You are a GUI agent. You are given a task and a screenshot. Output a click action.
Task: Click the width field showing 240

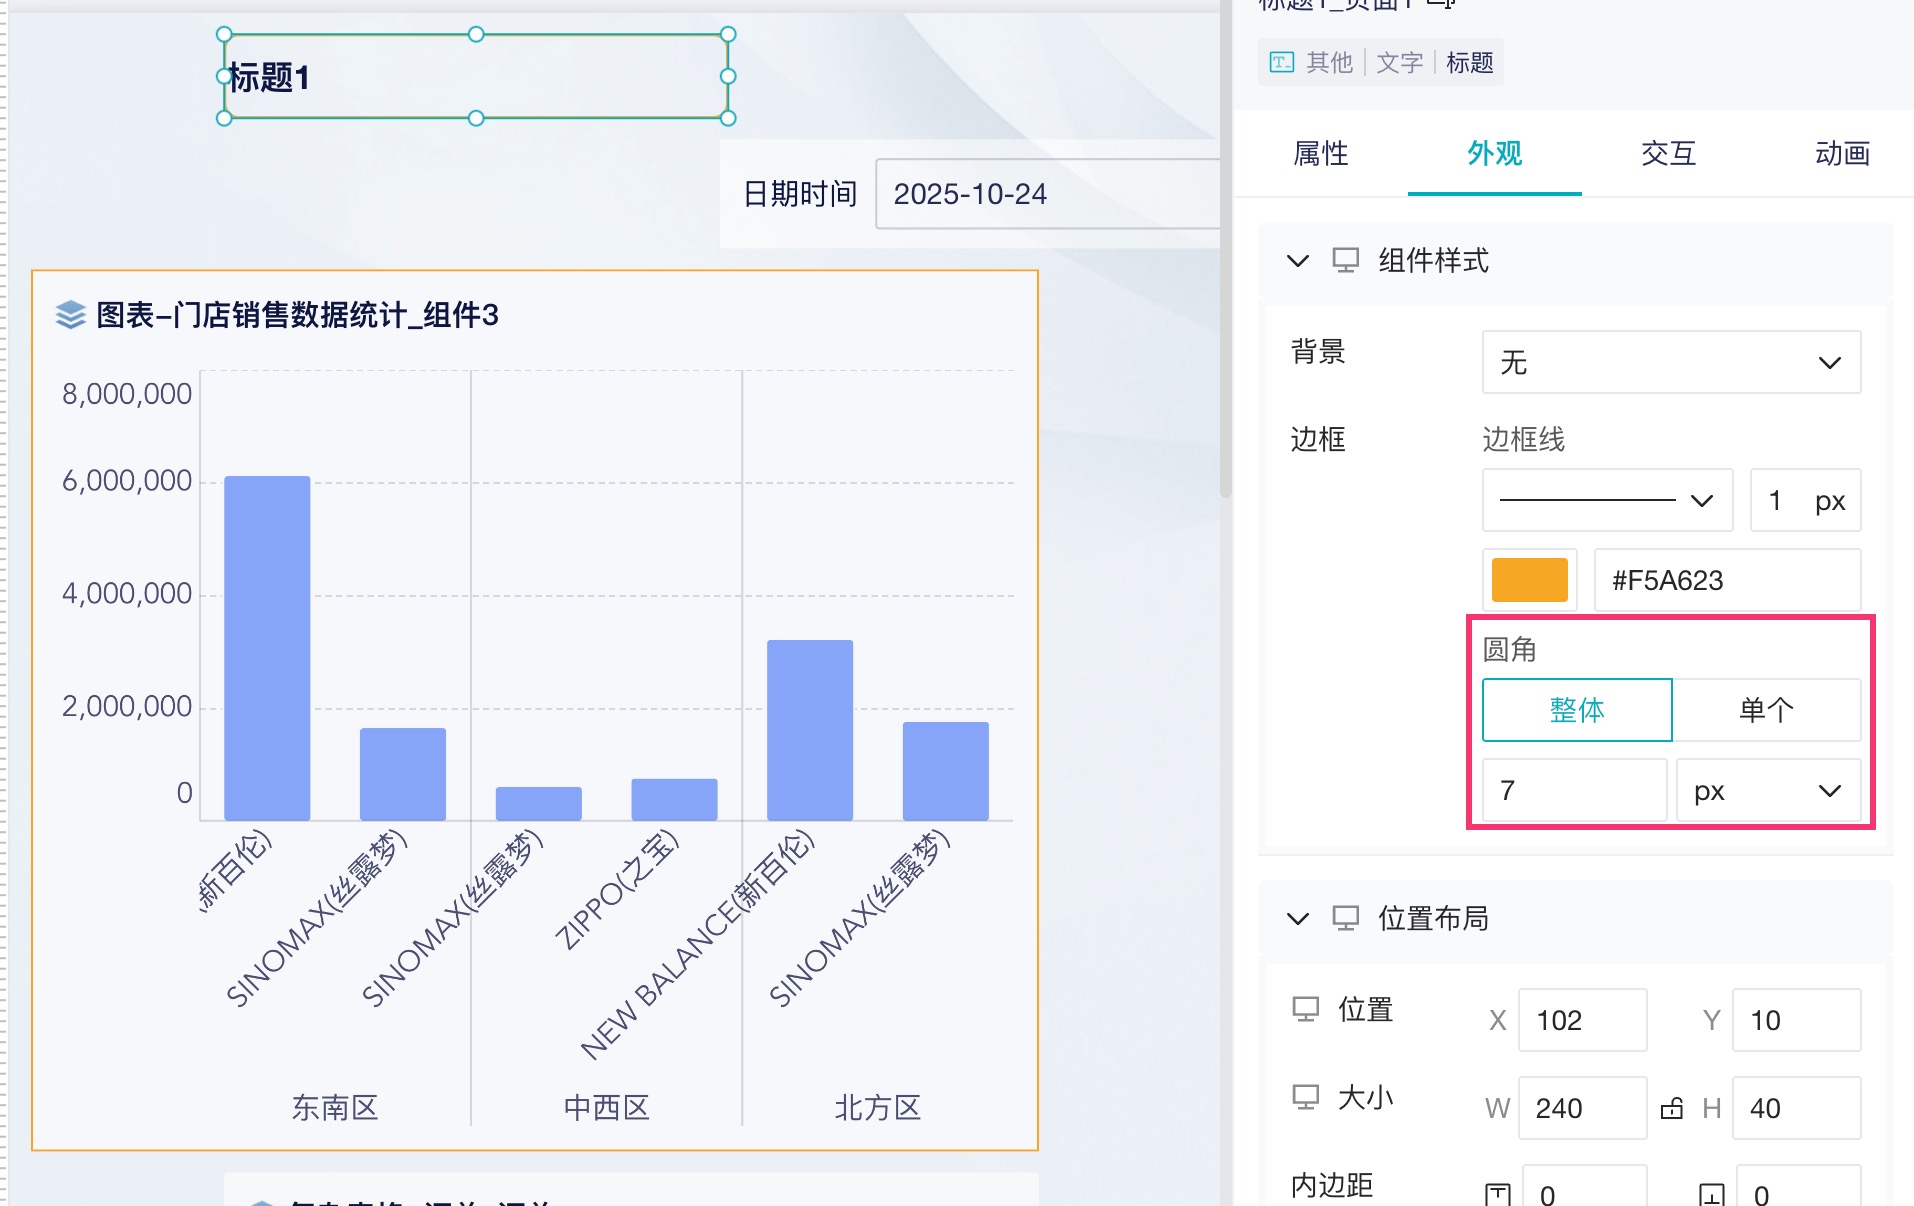pyautogui.click(x=1582, y=1108)
